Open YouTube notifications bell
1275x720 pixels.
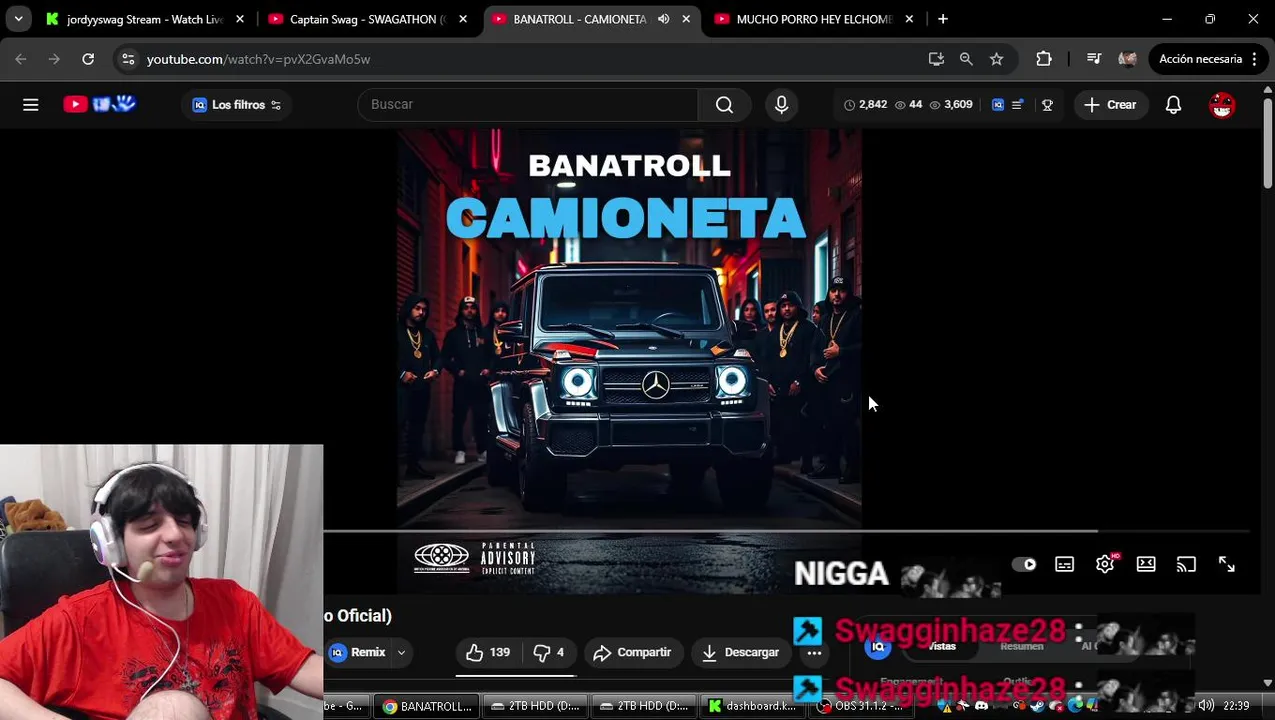pos(1173,104)
